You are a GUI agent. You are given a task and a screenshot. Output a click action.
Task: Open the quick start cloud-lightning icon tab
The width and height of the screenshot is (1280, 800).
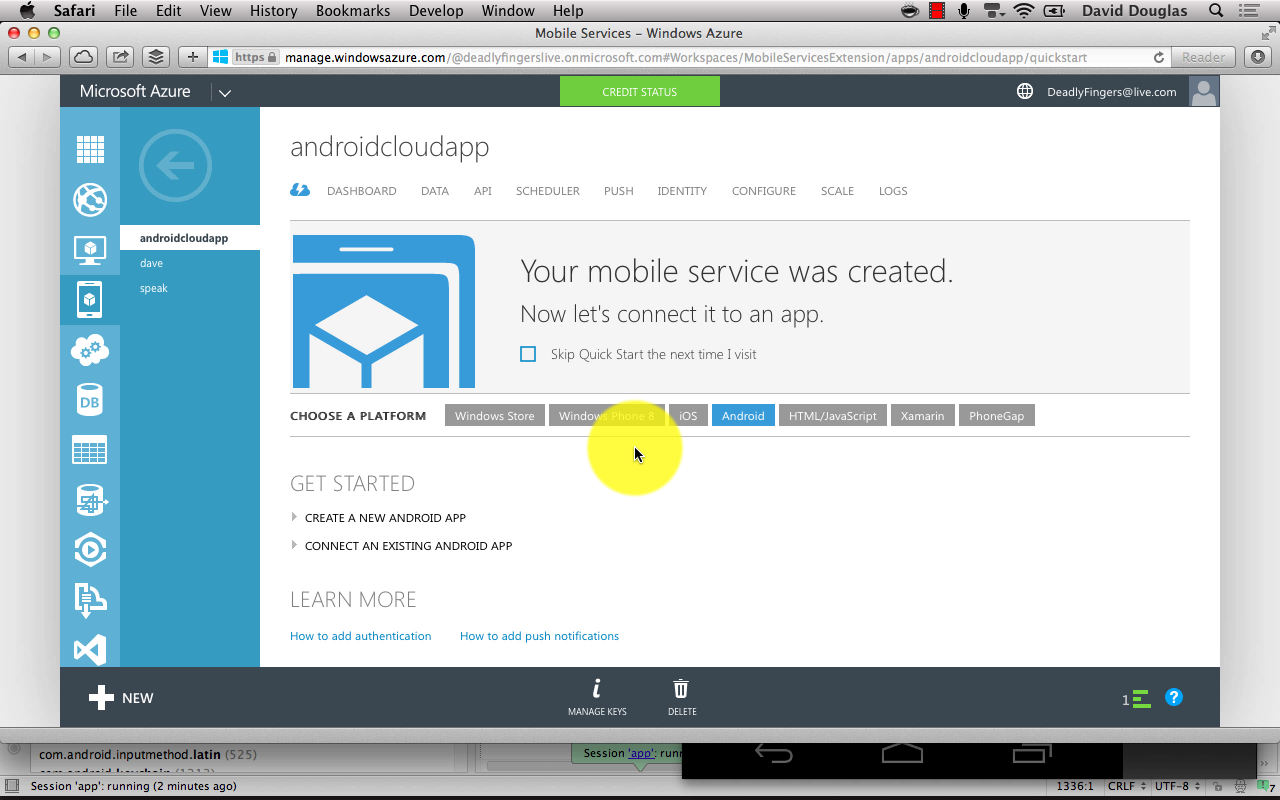coord(300,190)
